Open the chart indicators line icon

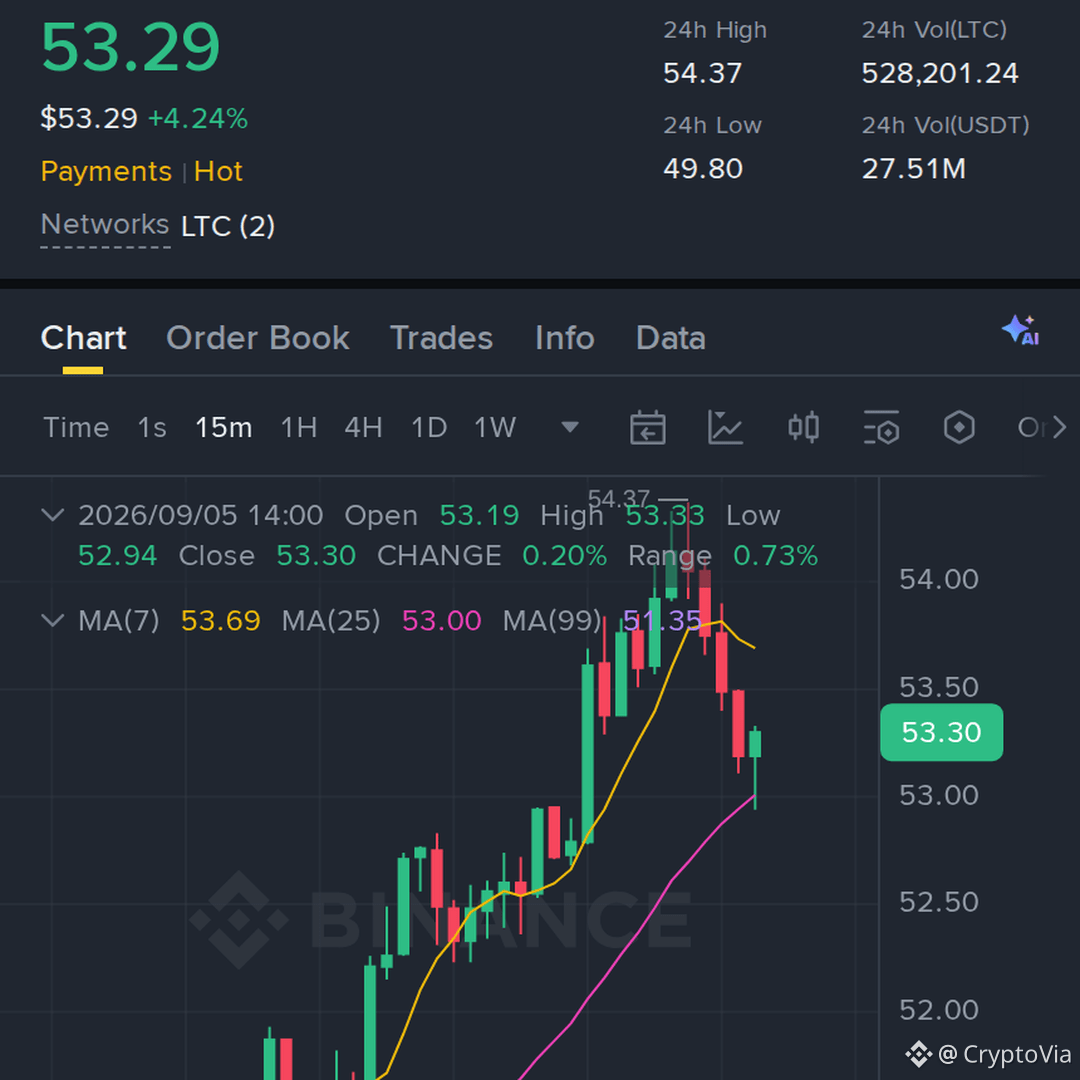725,427
